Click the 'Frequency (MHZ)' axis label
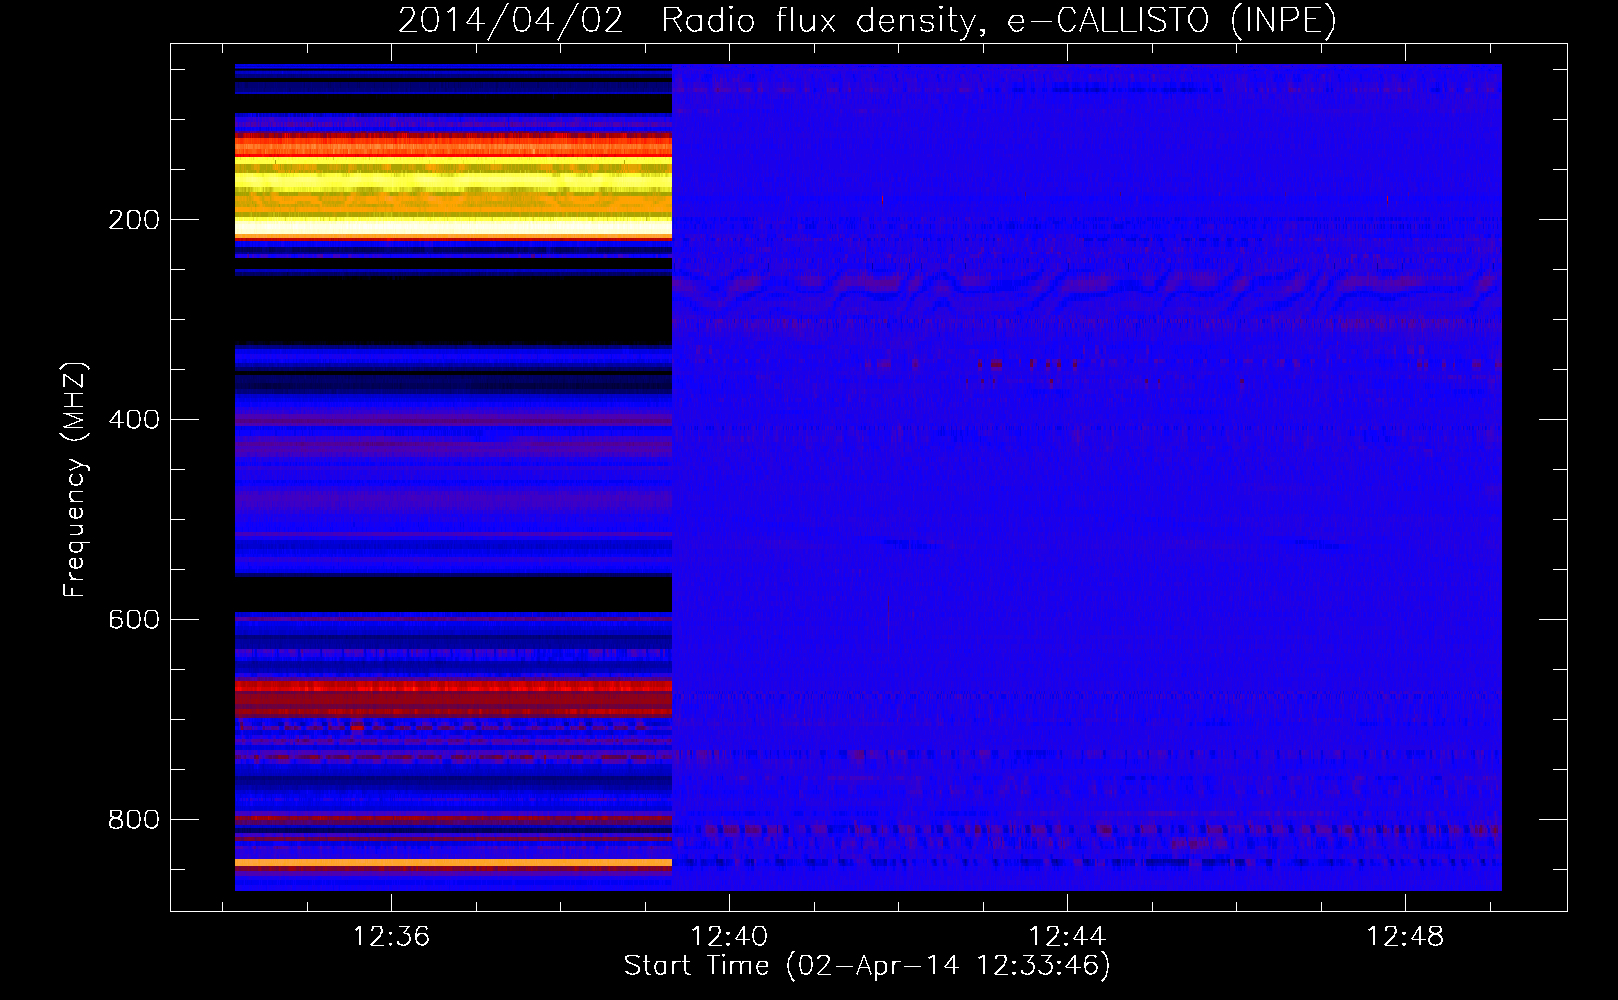This screenshot has height=1000, width=1618. [x=74, y=480]
